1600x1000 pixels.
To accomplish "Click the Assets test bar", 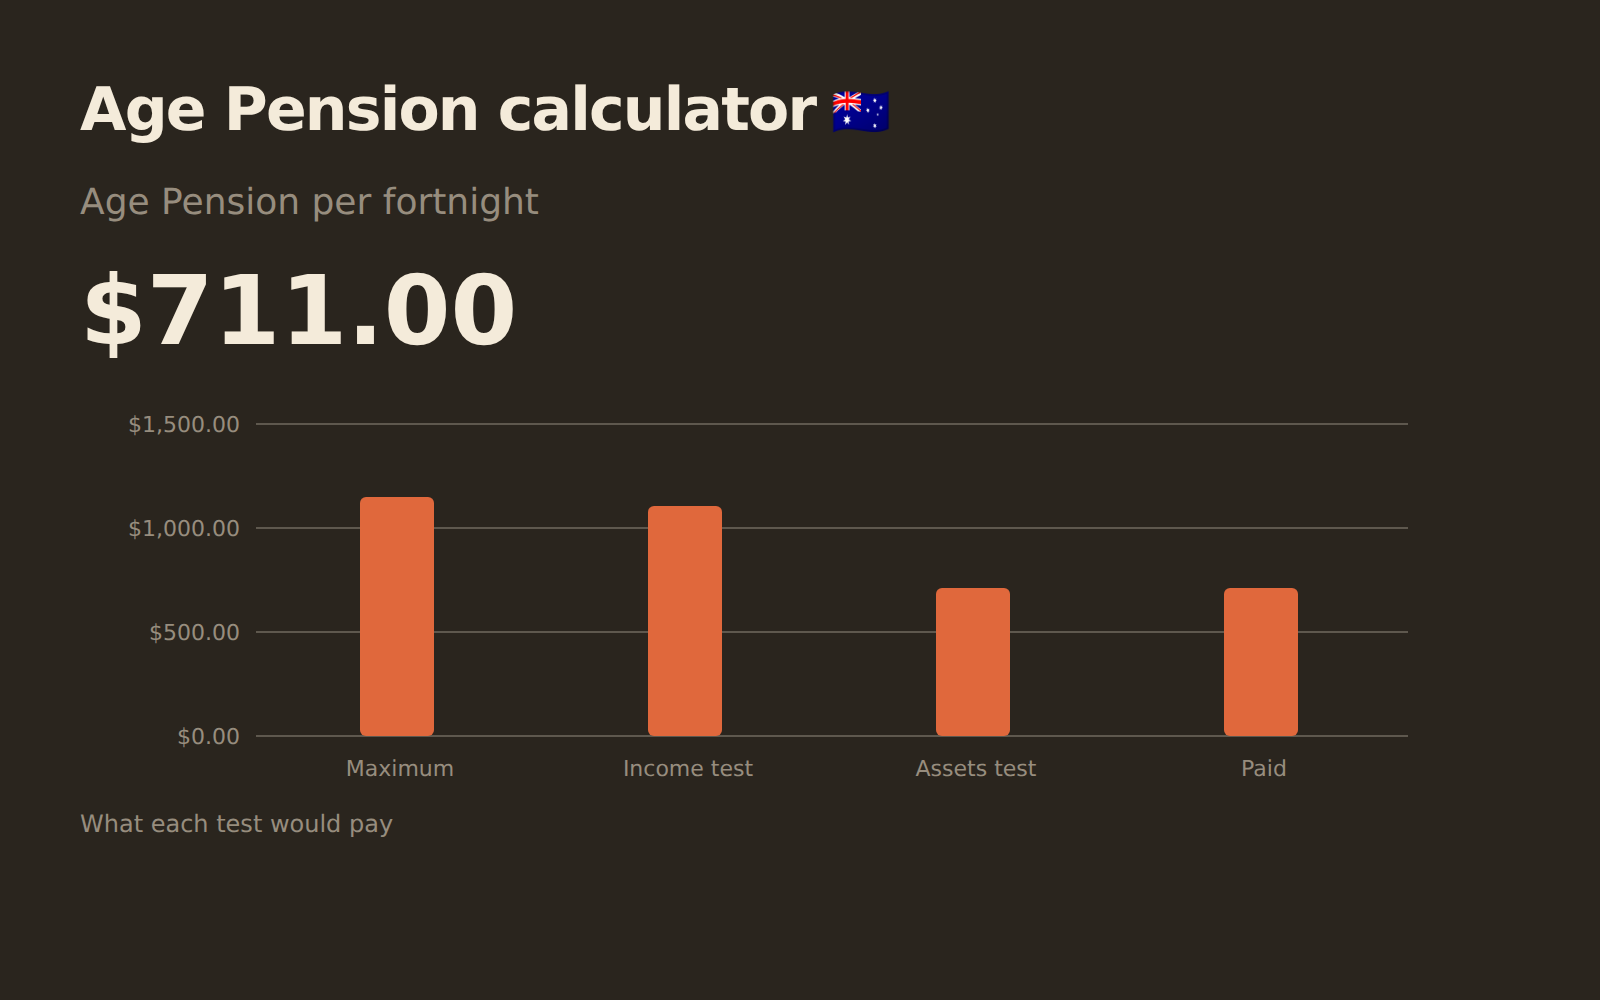I will click(973, 662).
